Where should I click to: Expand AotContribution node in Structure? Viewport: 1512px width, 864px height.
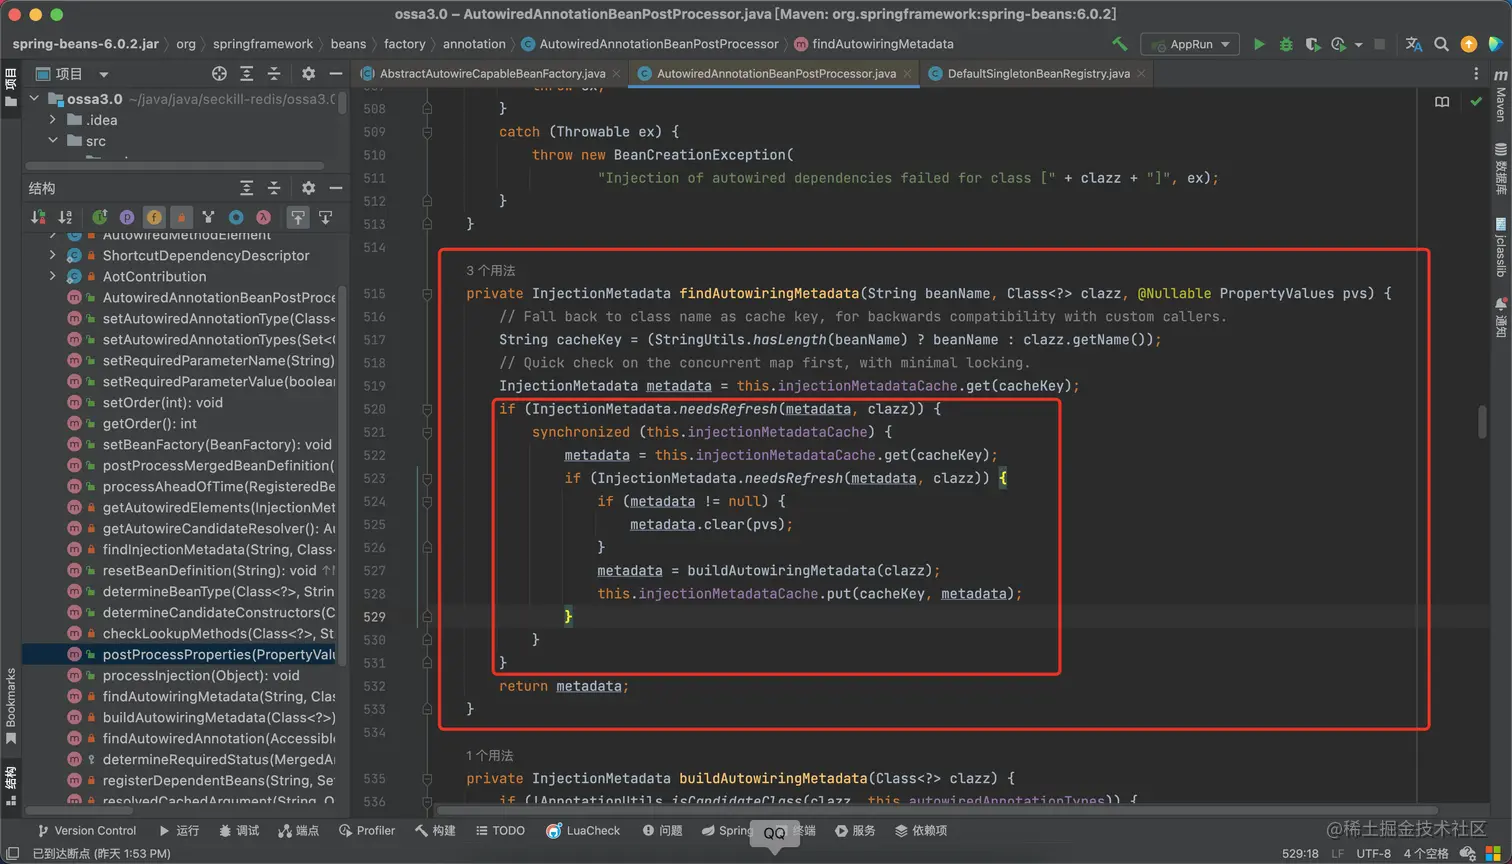pyautogui.click(x=53, y=276)
